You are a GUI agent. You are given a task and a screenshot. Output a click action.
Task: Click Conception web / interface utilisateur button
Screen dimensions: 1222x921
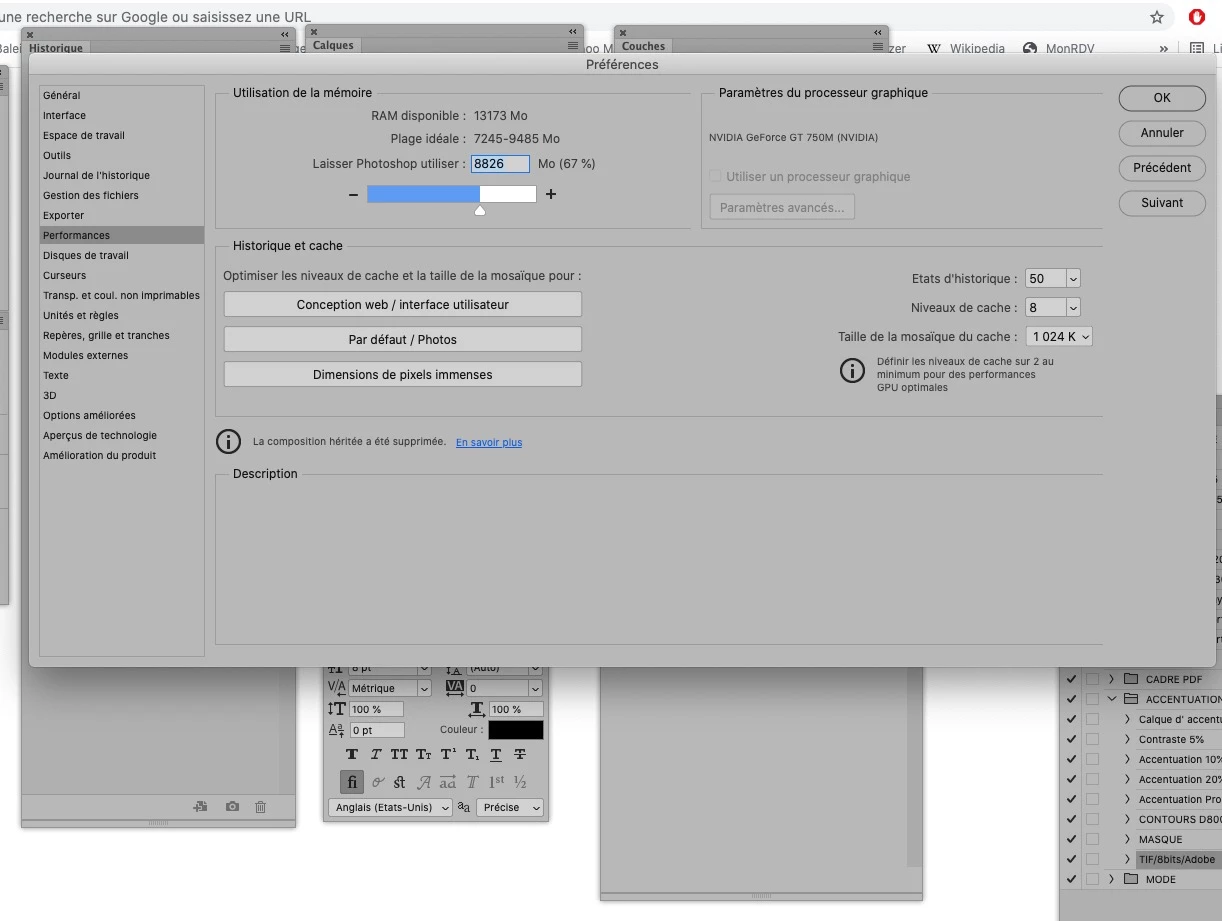pyautogui.click(x=403, y=305)
